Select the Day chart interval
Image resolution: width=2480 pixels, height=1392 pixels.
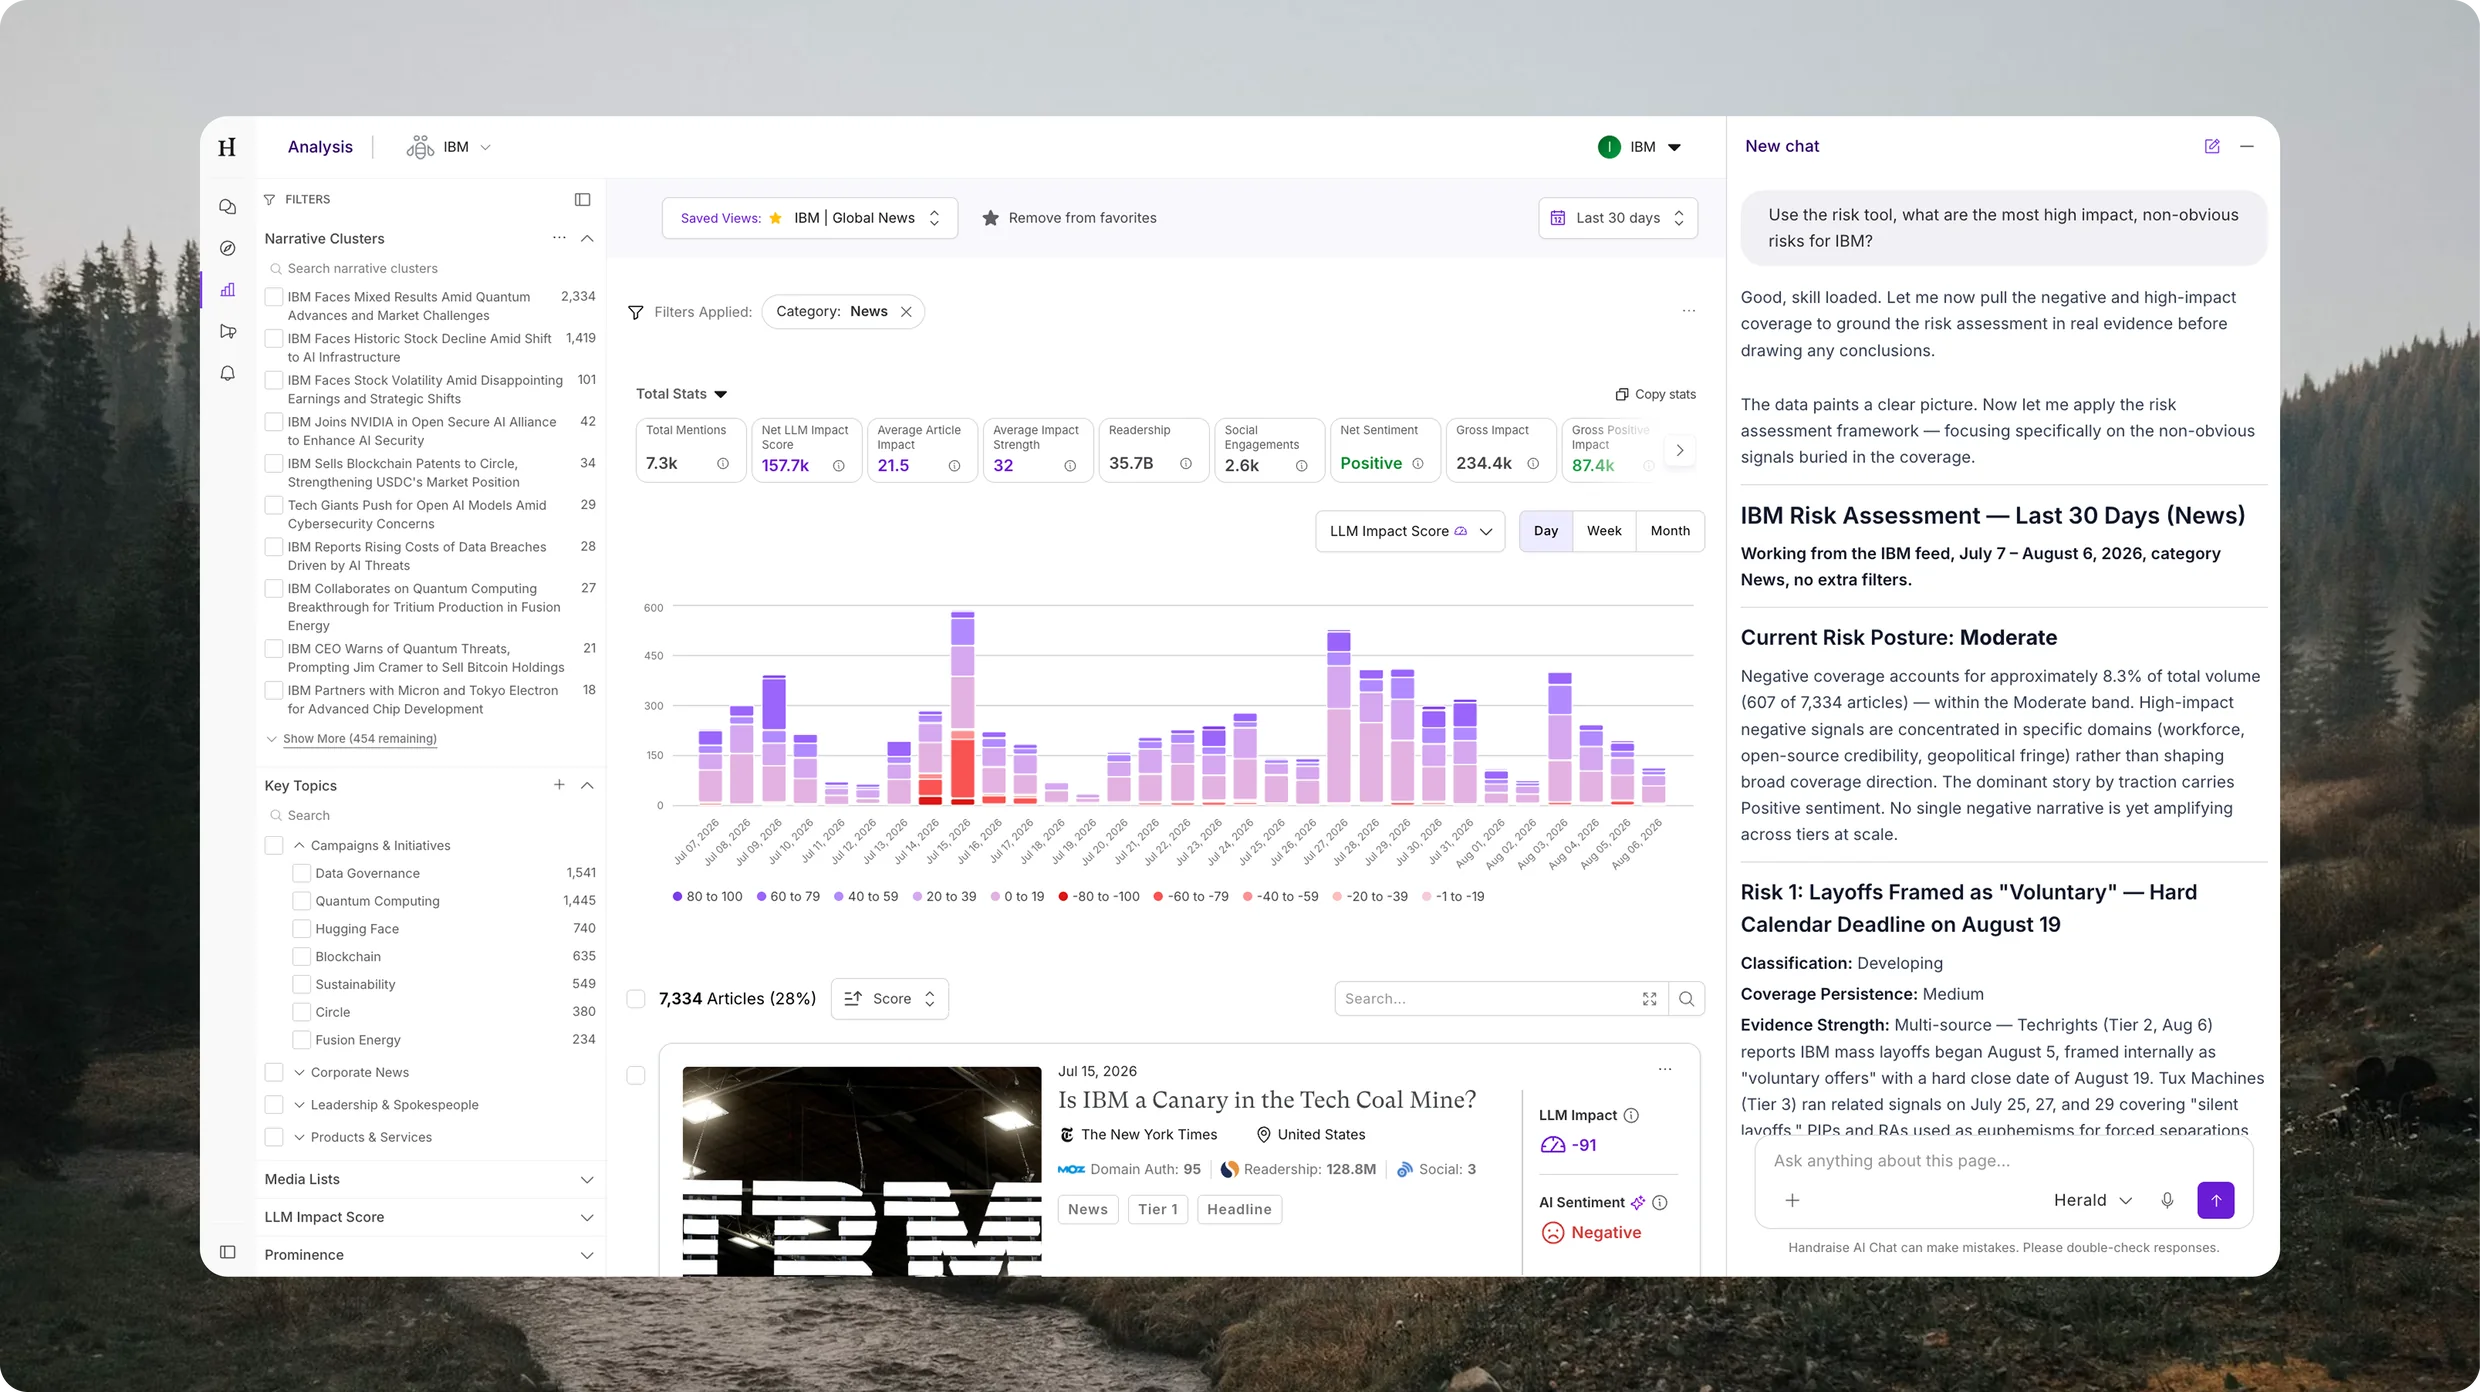(1546, 531)
